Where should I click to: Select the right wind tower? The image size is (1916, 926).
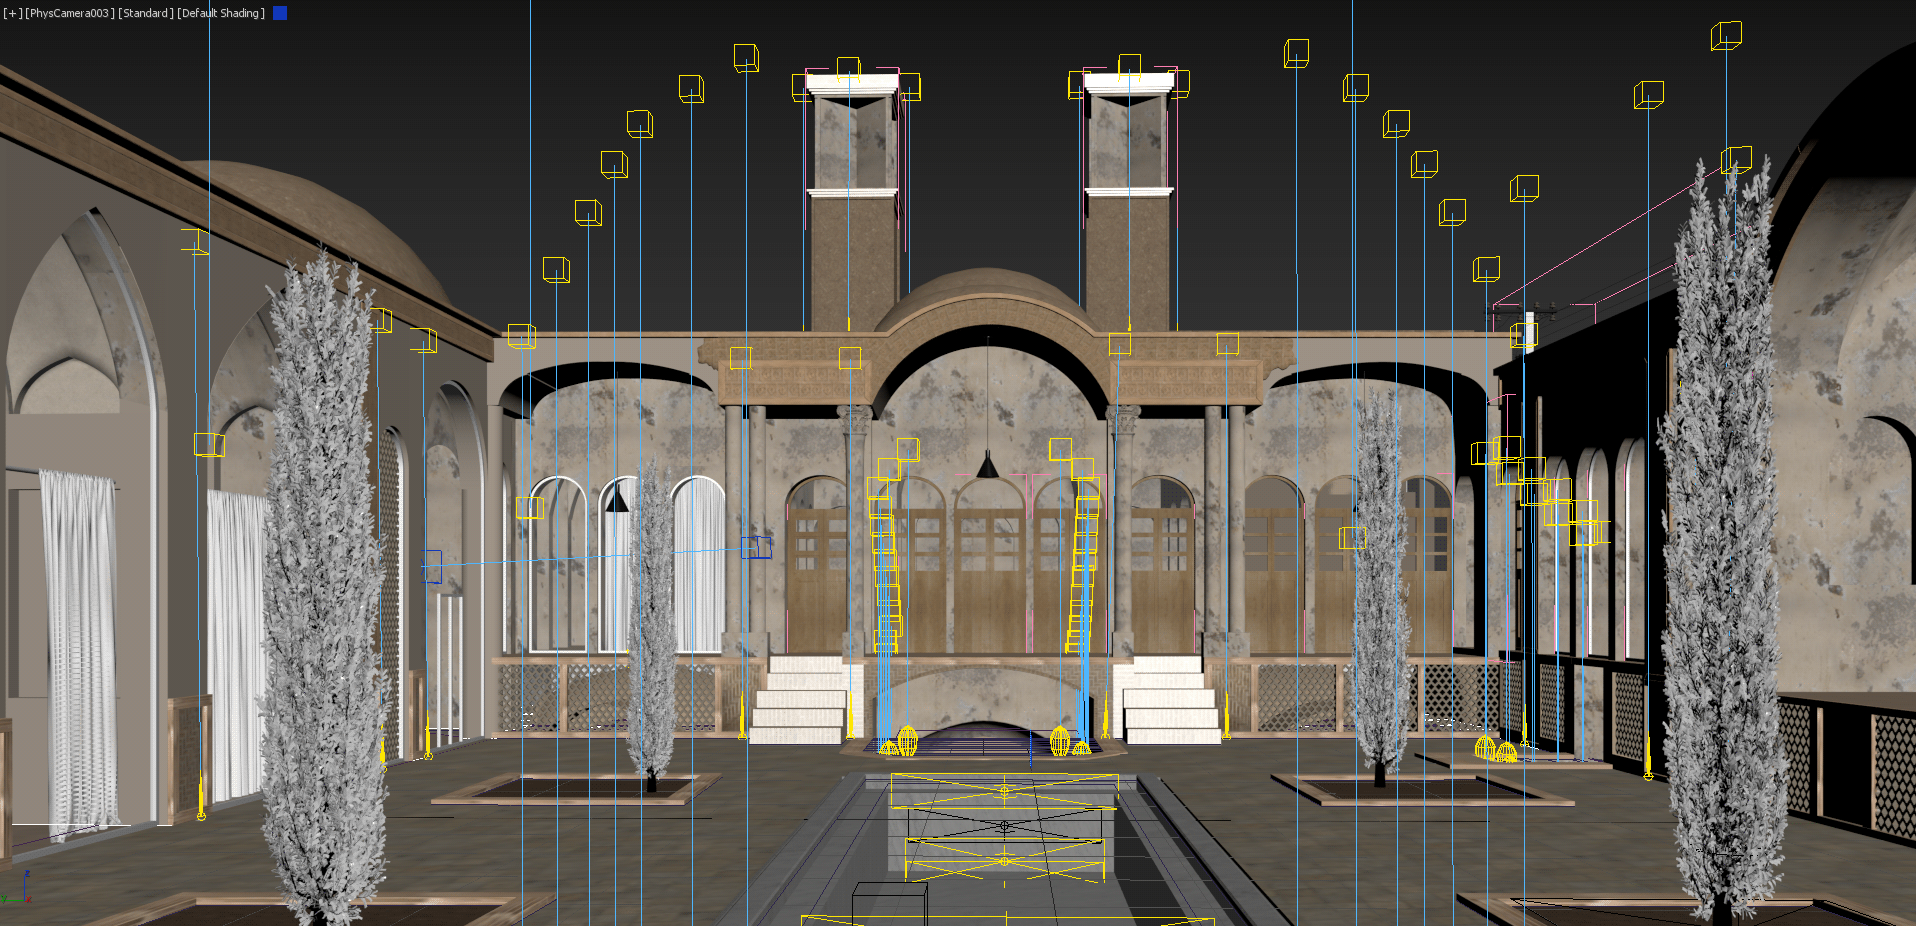(x=1128, y=230)
